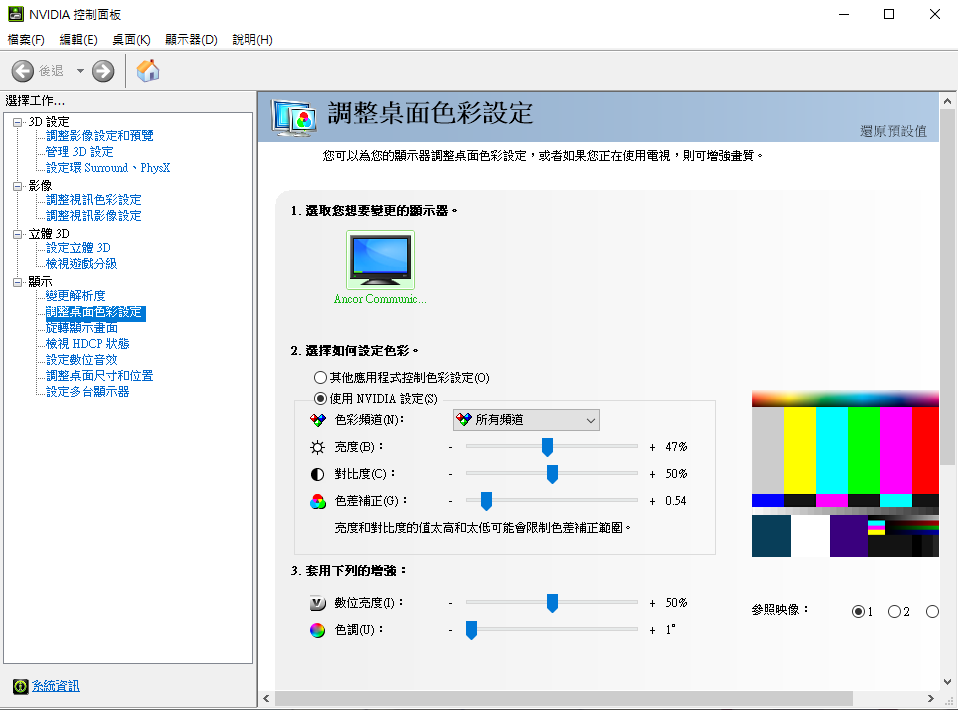This screenshot has height=710, width=958.
Task: Click the 色調 hue slider thumb
Action: [x=472, y=630]
